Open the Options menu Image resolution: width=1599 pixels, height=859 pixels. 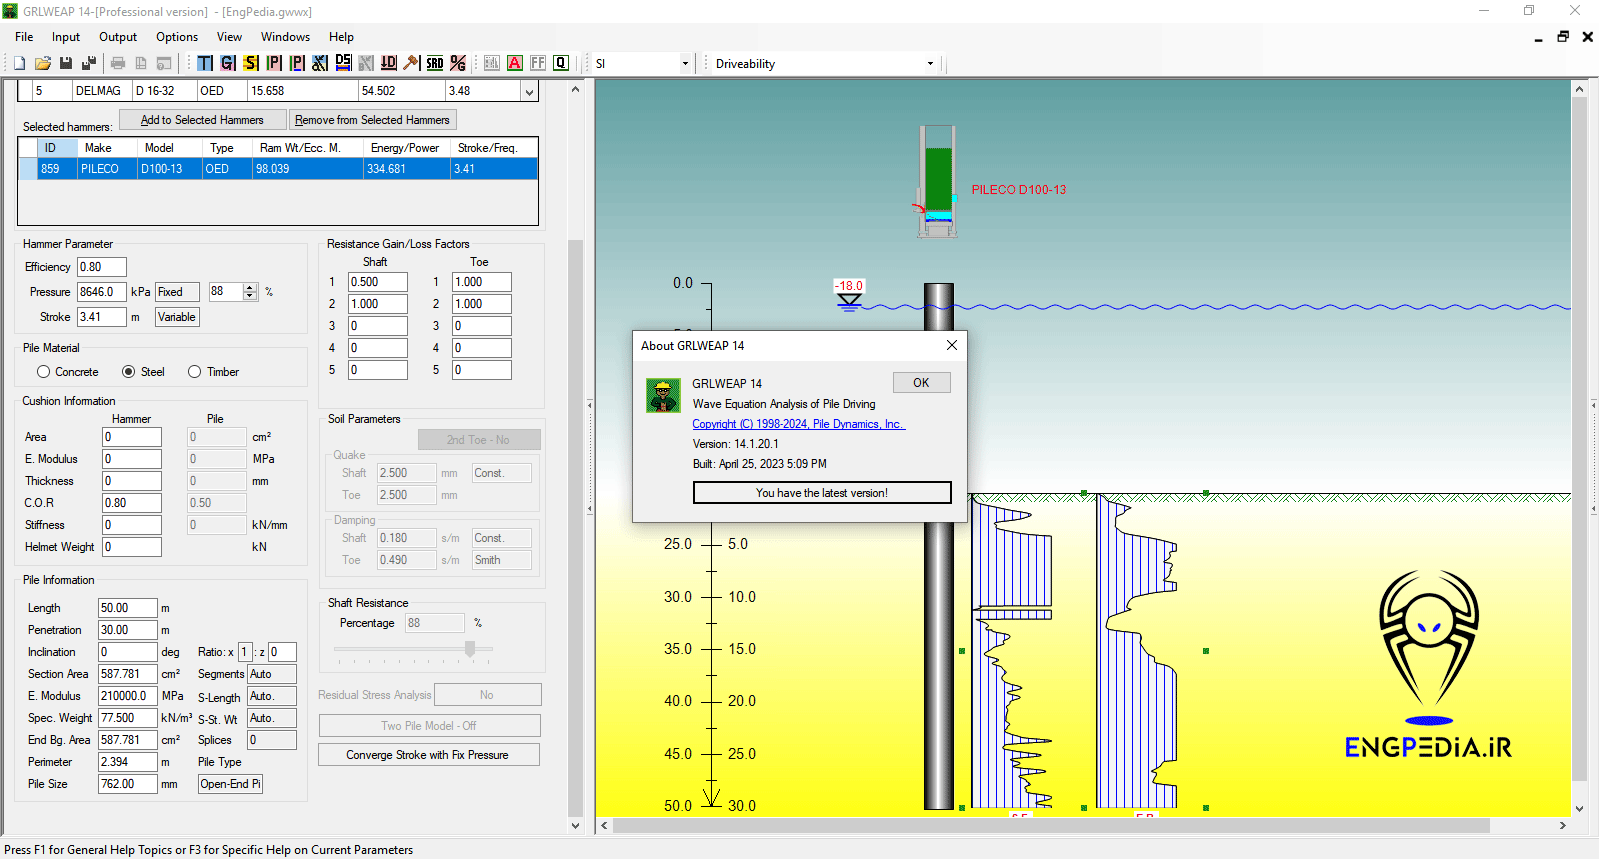tap(177, 37)
